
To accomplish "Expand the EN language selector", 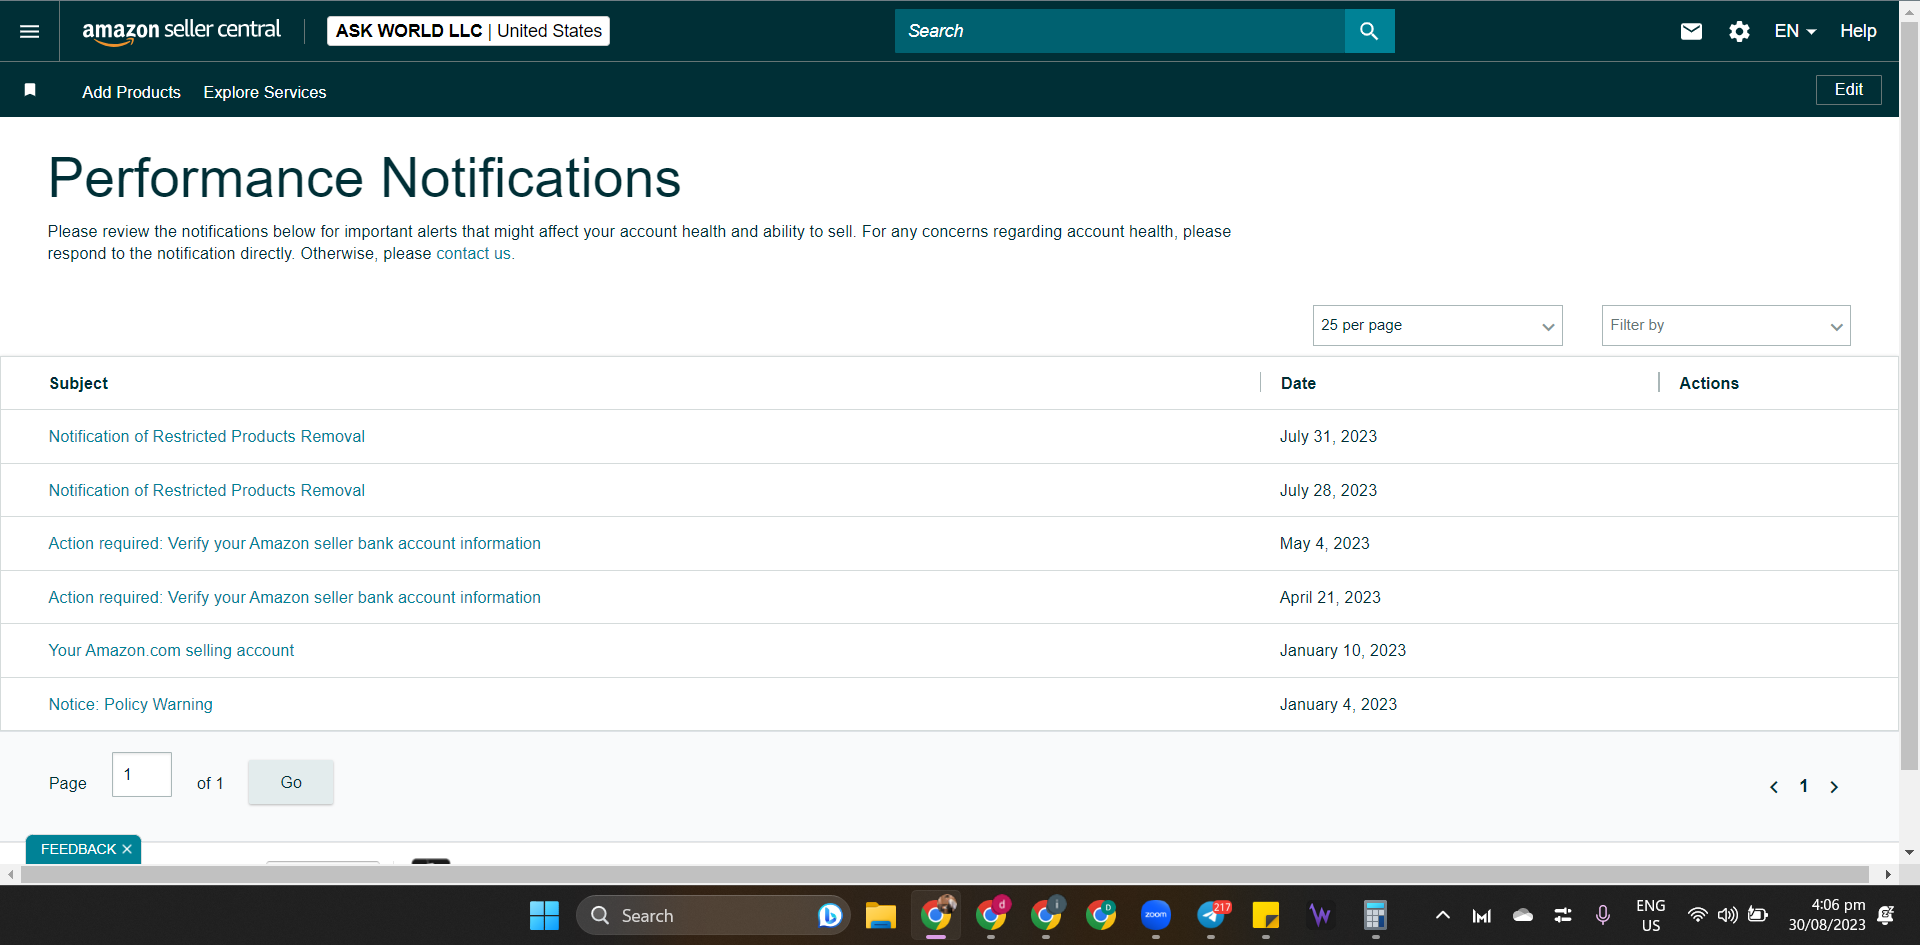I will (1795, 31).
